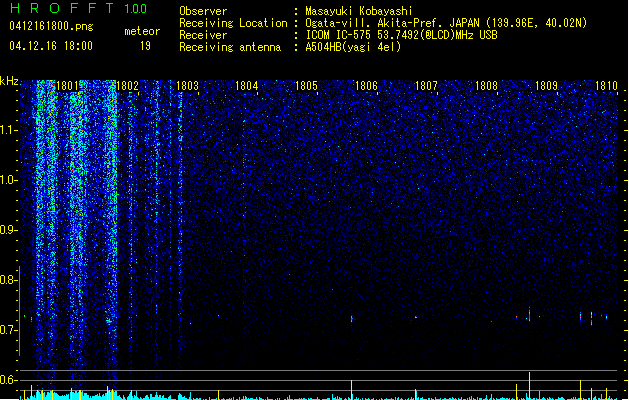This screenshot has width=629, height=400.
Task: Click the 1804 time marker
Action: [247, 86]
